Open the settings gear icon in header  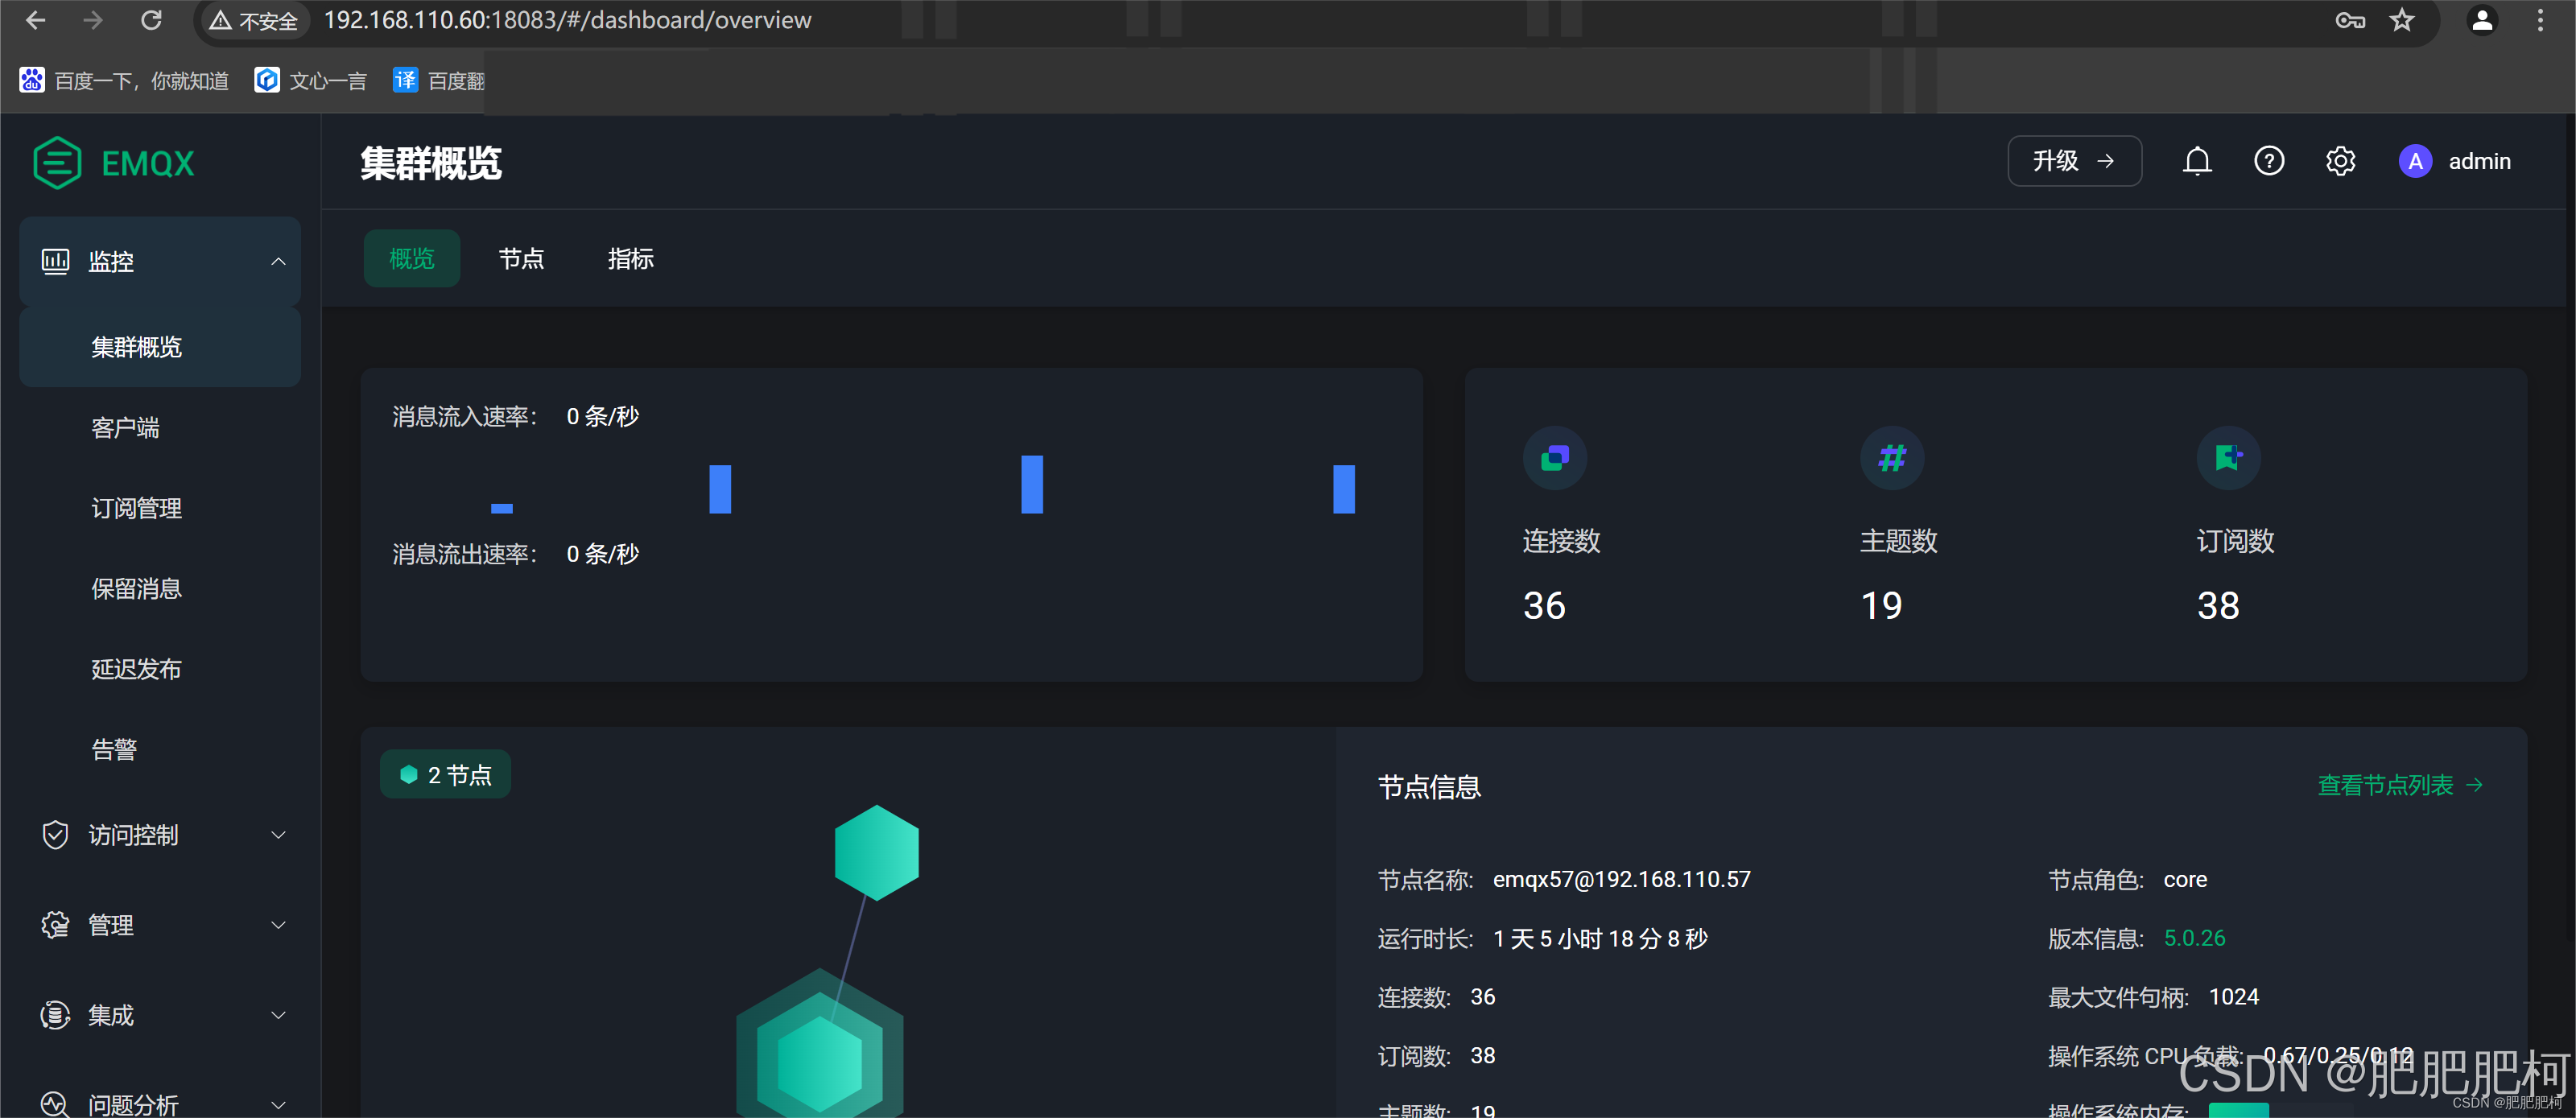click(2340, 161)
